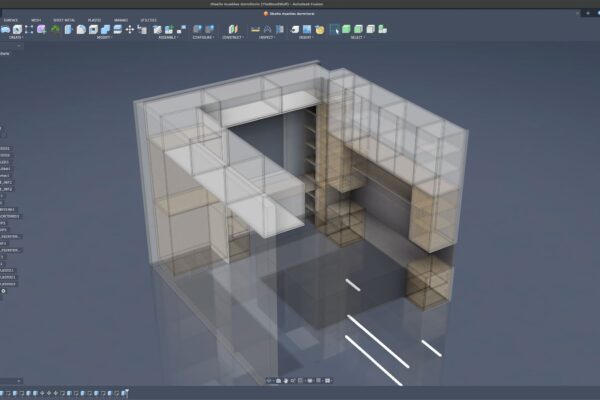This screenshot has height=400, width=600.
Task: Click the purple Create Form icon
Action: 41,29
